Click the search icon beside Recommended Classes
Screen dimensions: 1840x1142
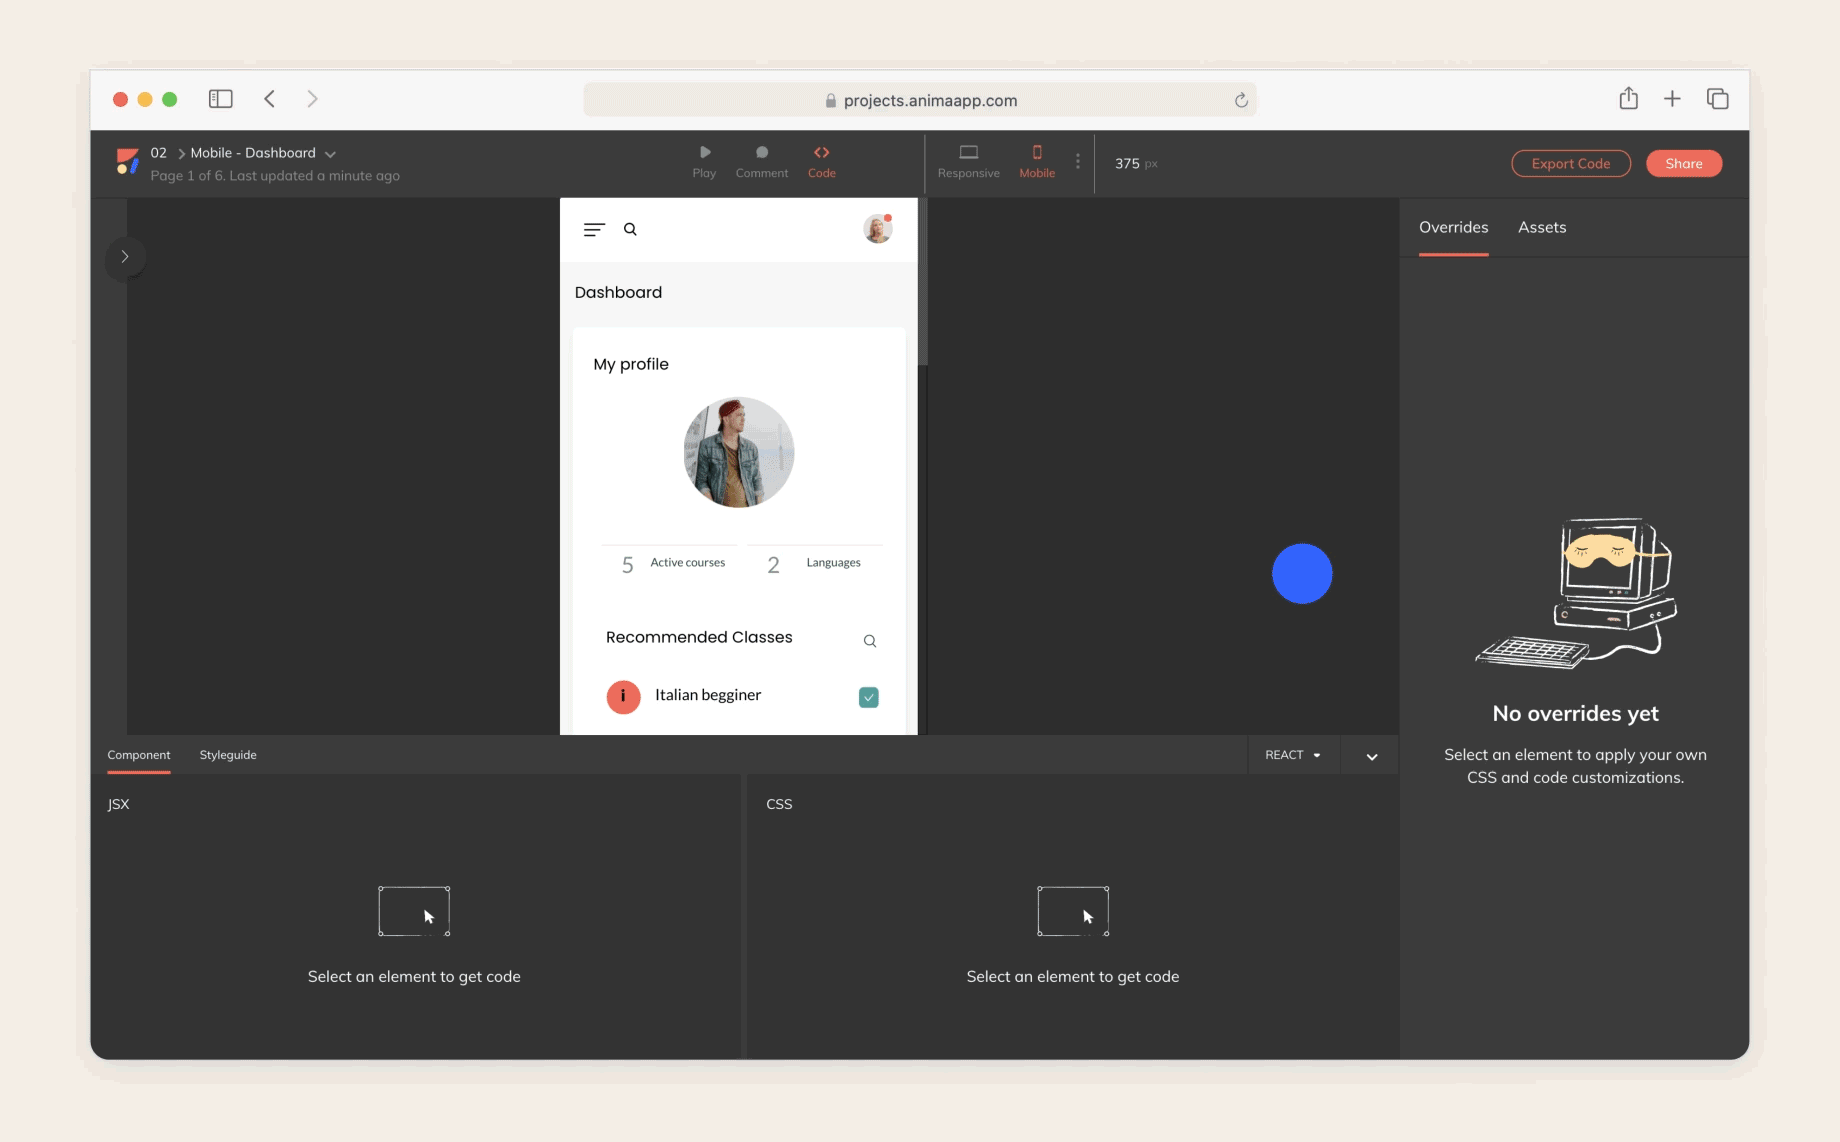[869, 641]
